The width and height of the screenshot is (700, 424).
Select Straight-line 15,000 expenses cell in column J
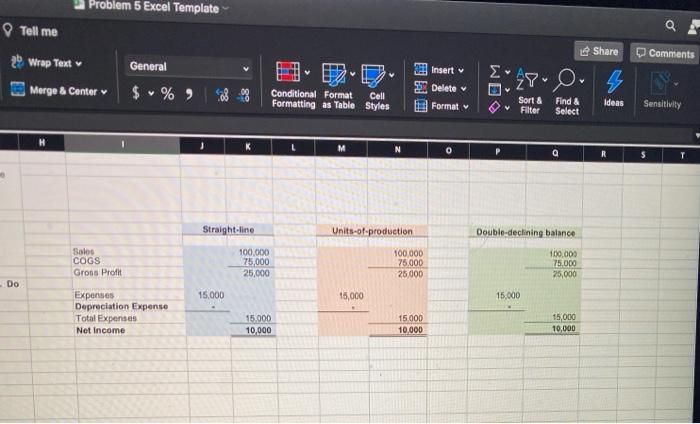211,295
